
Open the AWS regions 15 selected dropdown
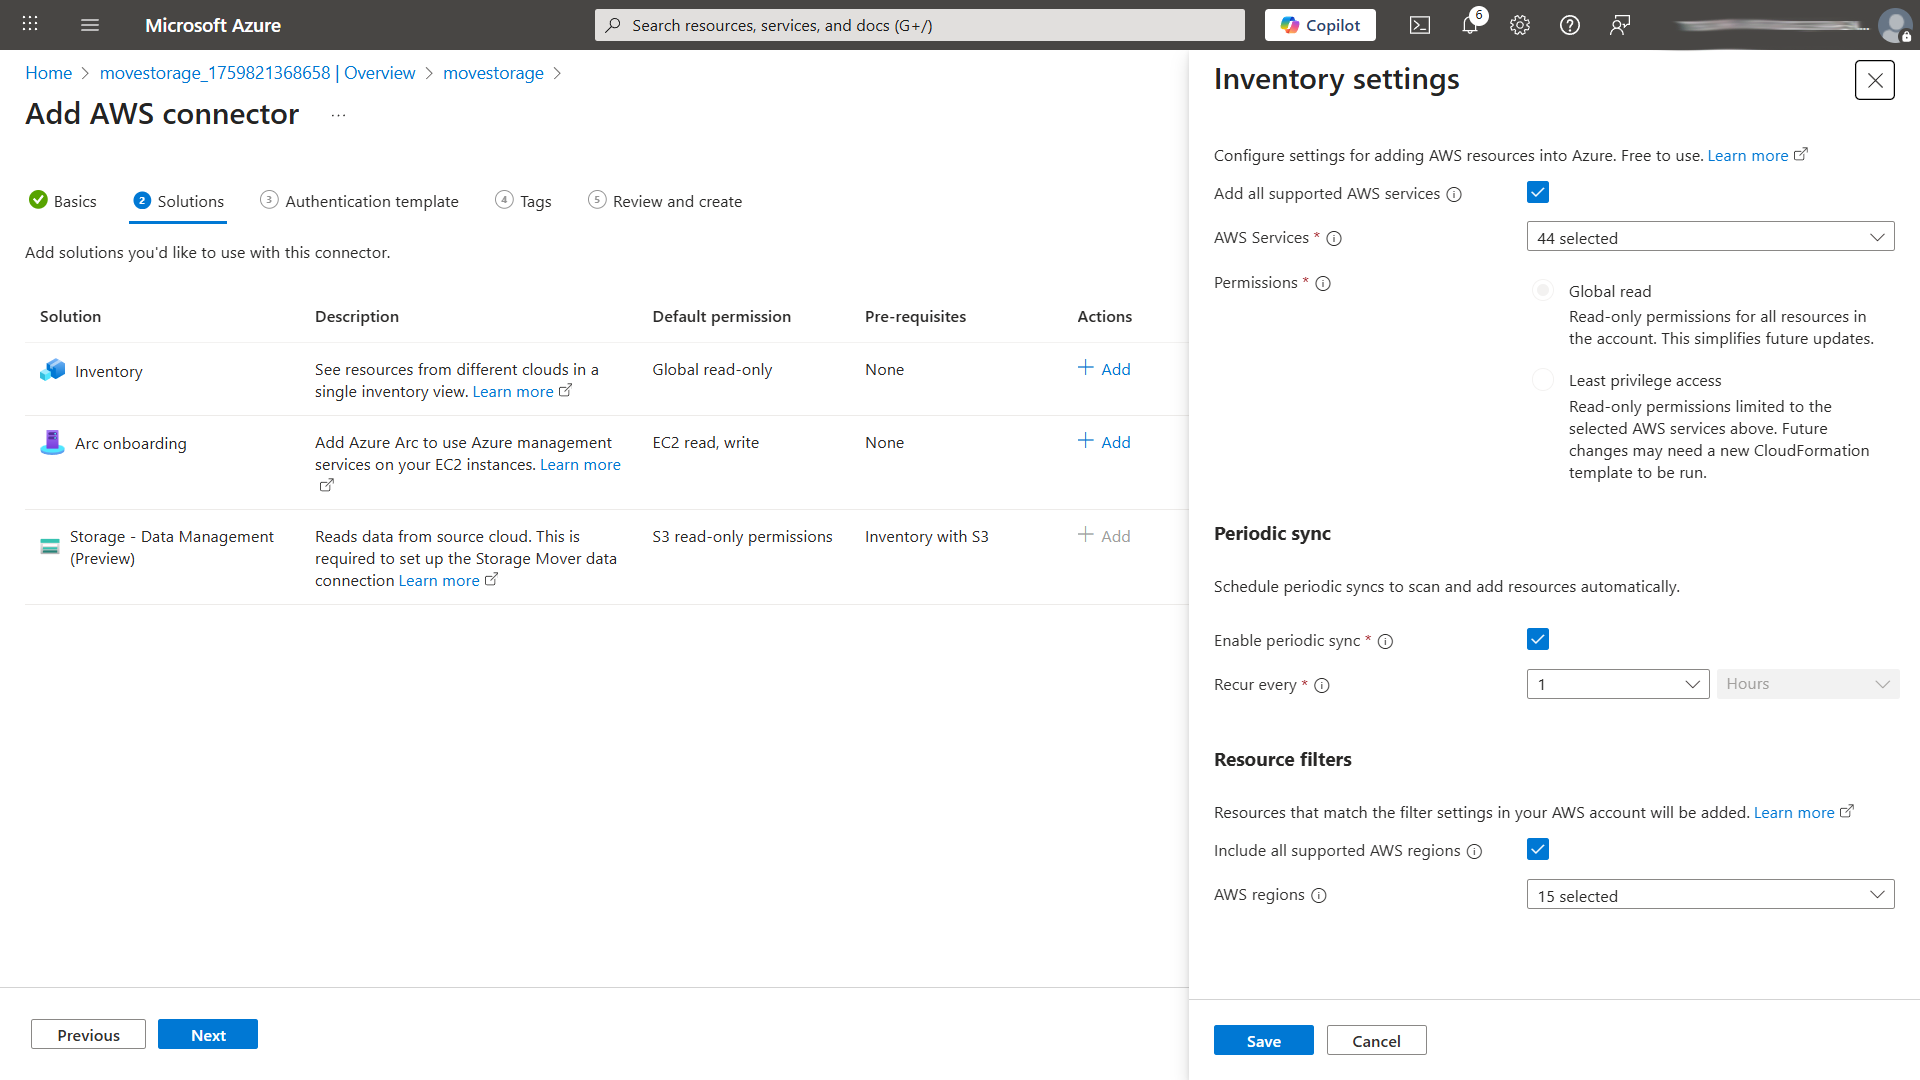pos(1710,894)
